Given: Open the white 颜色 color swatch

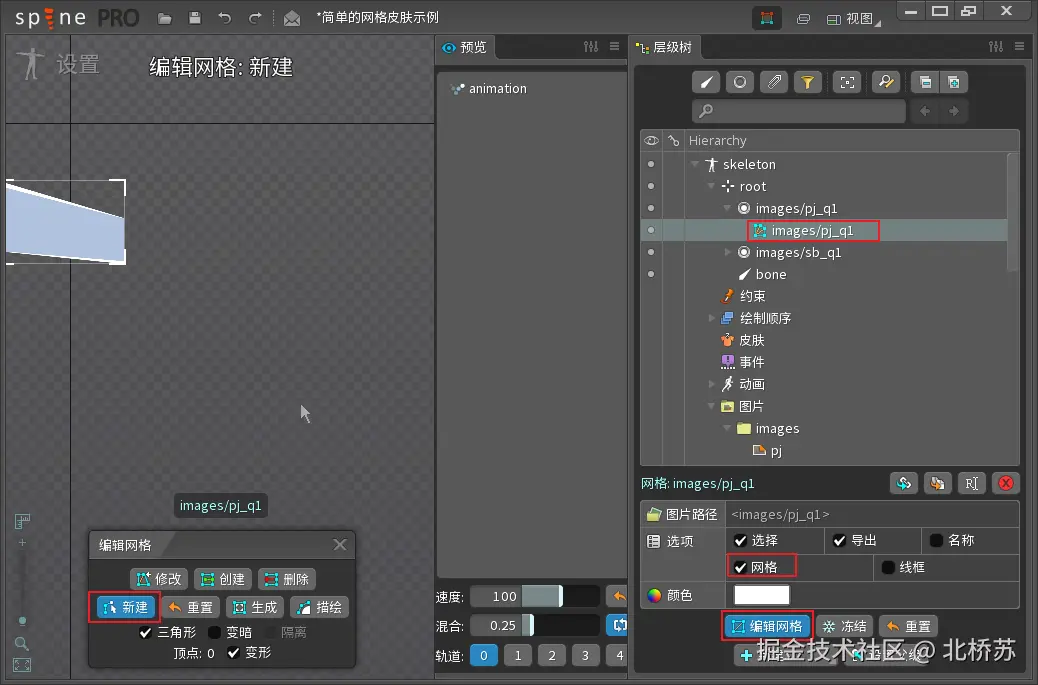Looking at the screenshot, I should 762,595.
